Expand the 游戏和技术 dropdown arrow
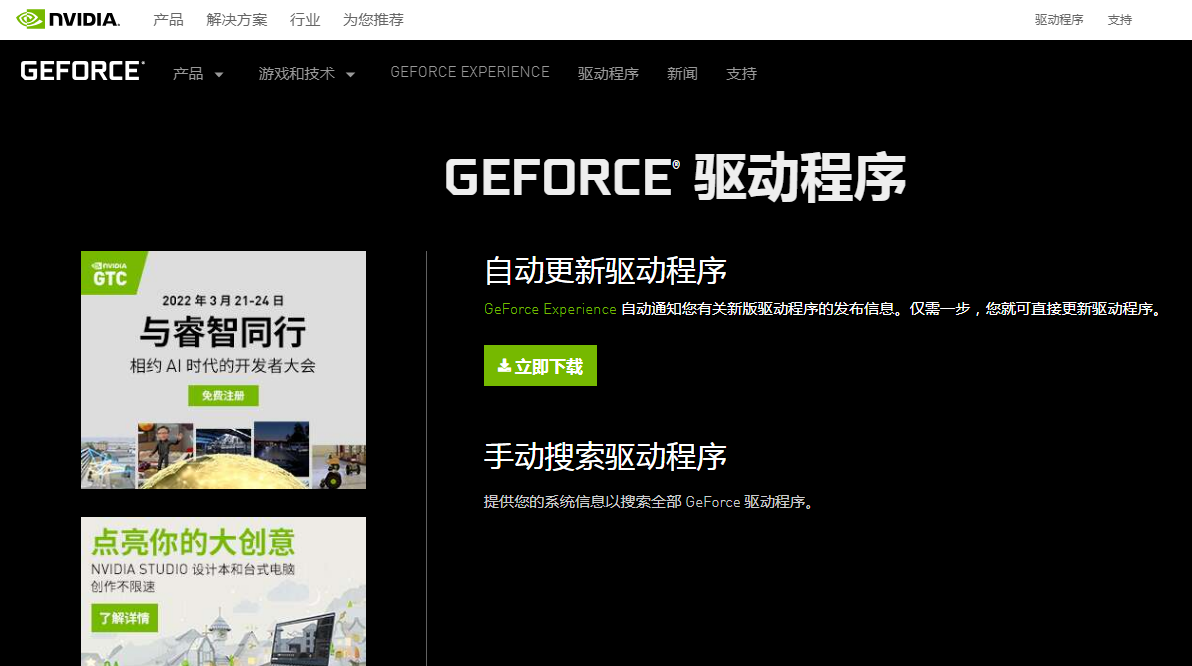 [350, 75]
